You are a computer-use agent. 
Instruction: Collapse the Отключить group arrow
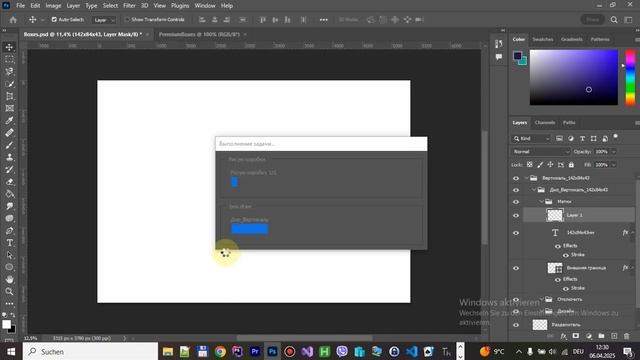pyautogui.click(x=542, y=299)
